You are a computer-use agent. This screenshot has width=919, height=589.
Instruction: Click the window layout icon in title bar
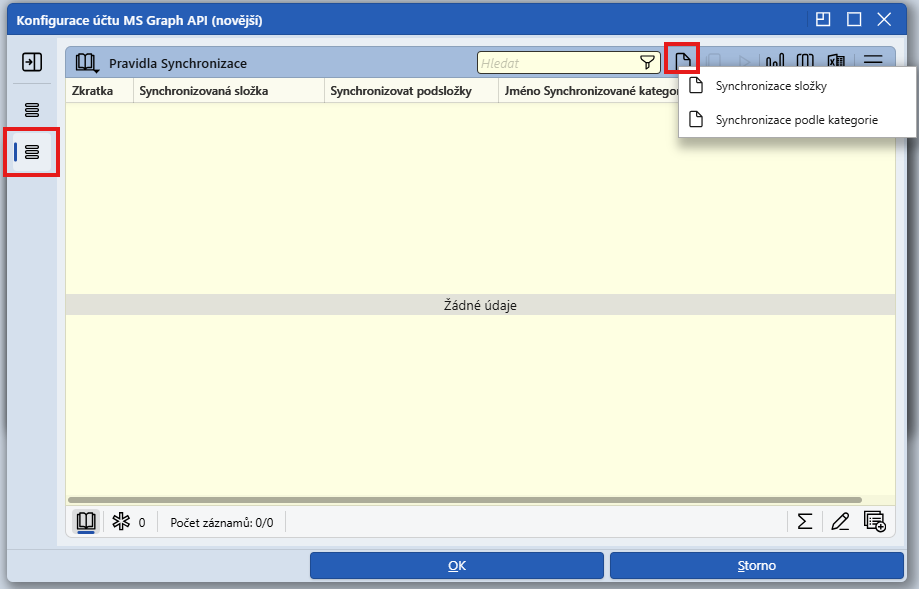(x=823, y=19)
